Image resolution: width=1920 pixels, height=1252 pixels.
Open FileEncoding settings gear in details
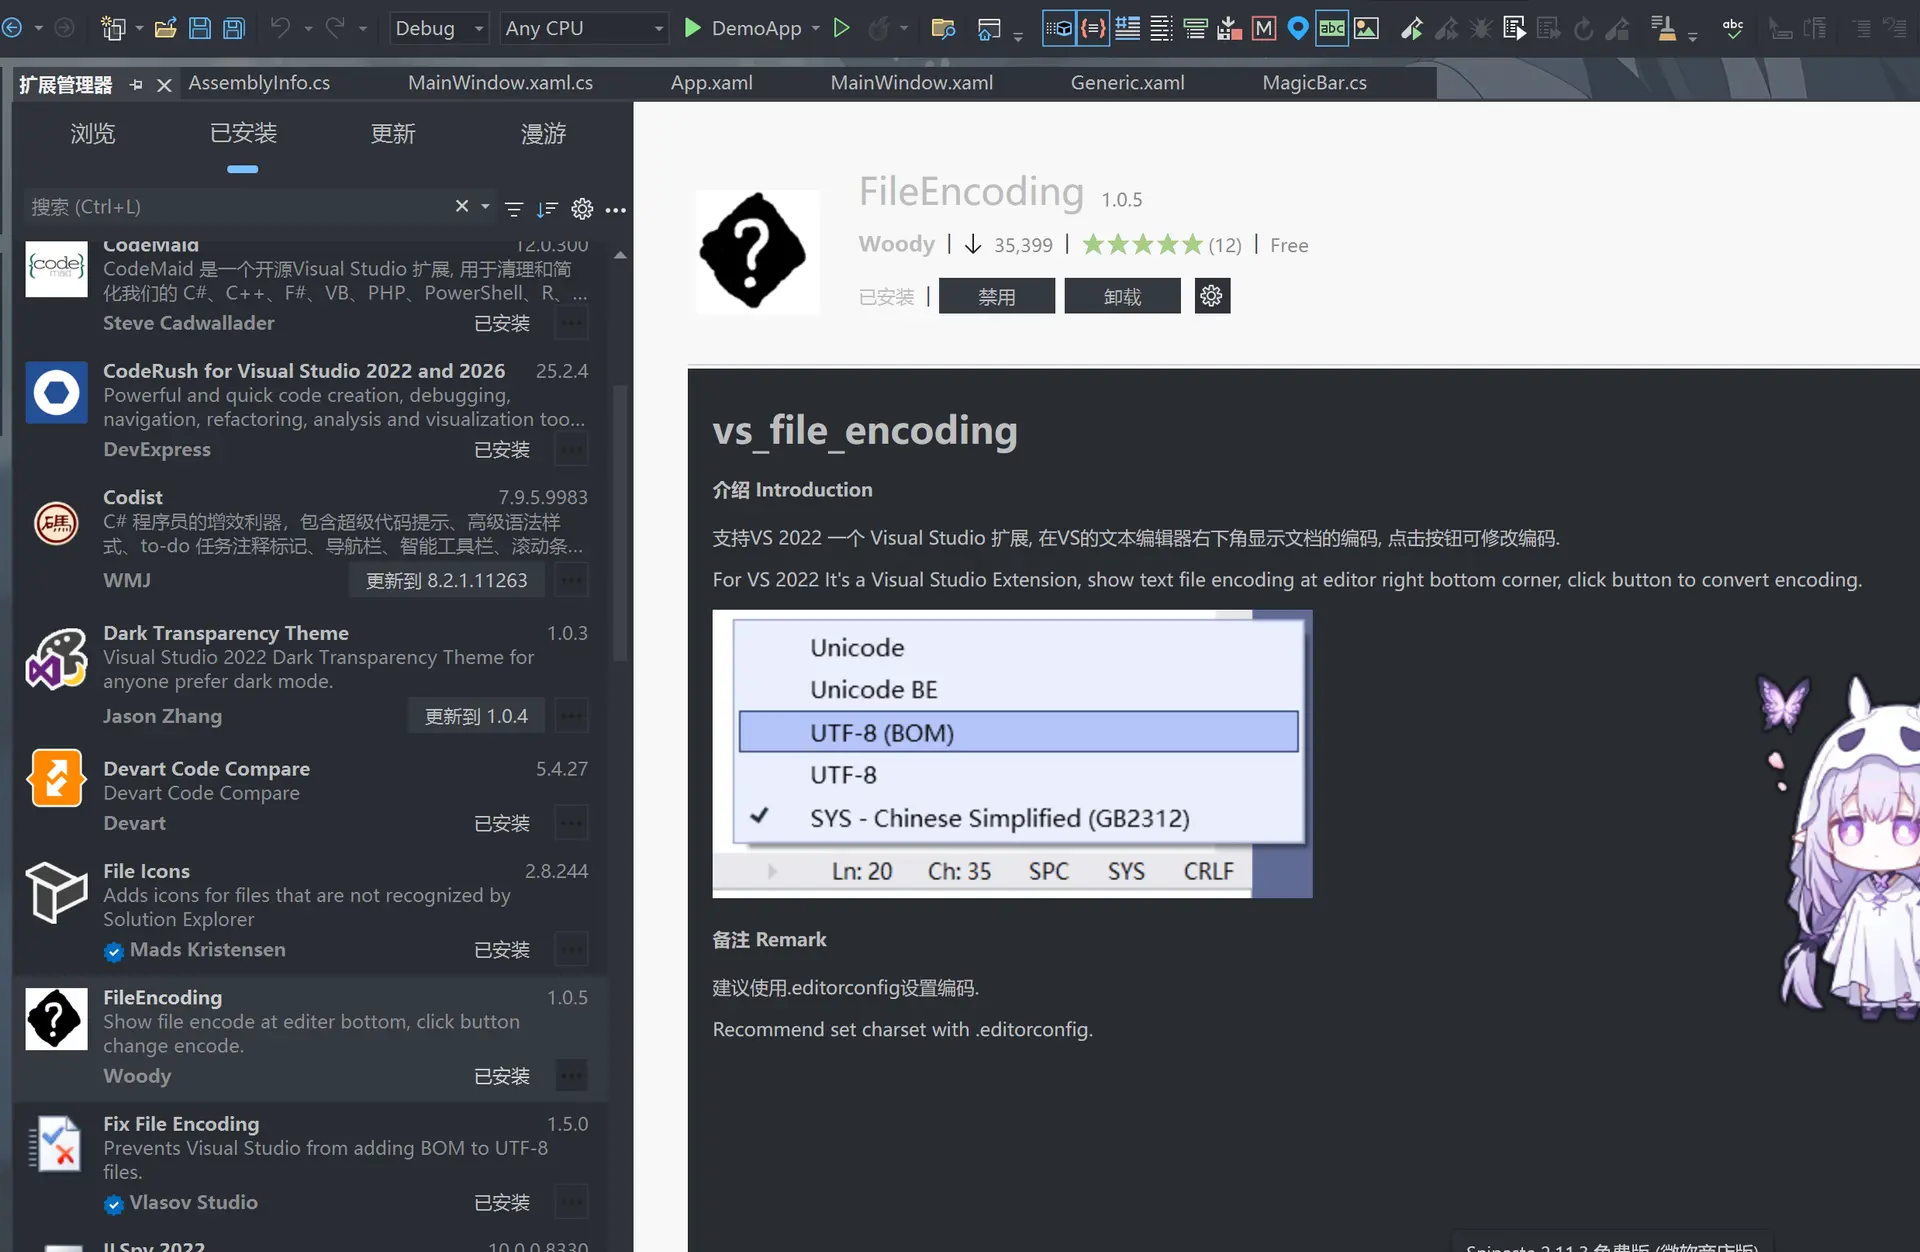point(1212,296)
